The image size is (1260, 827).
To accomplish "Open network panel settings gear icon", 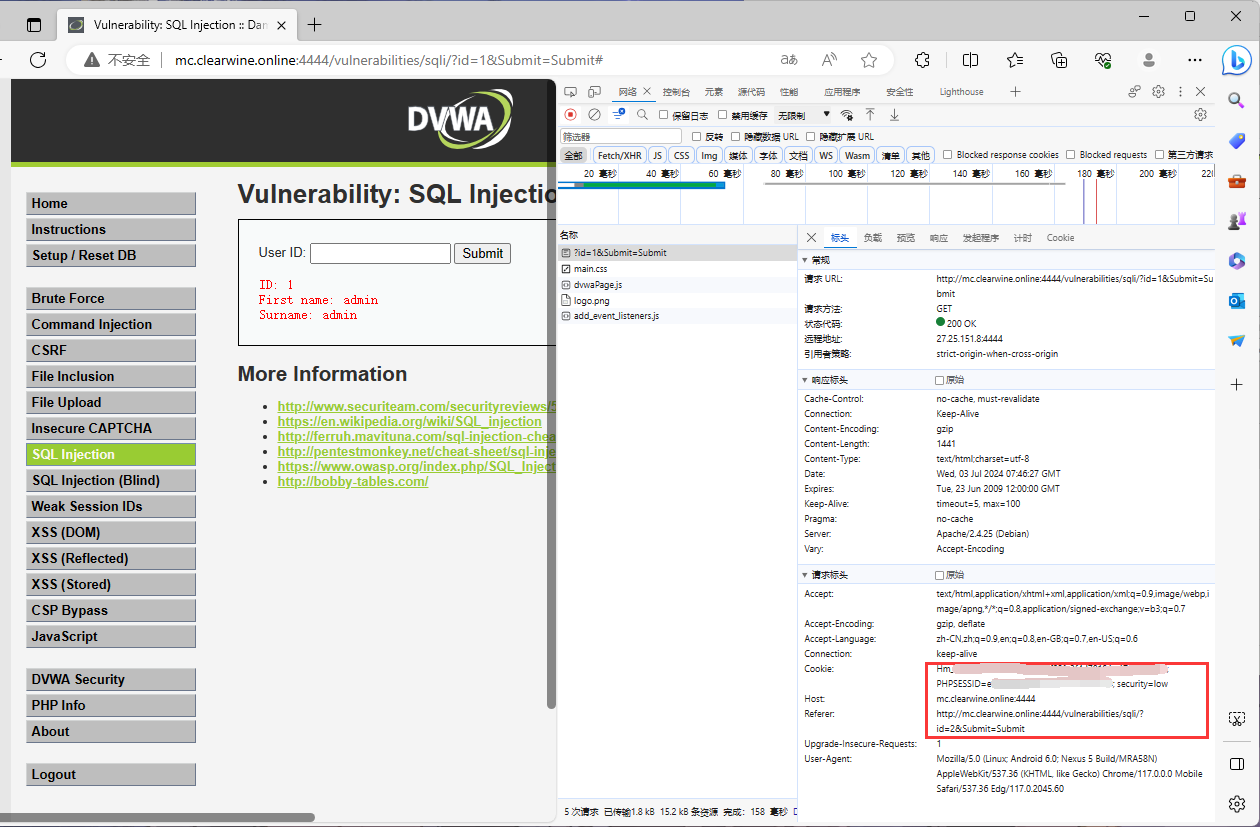I will click(x=1201, y=115).
